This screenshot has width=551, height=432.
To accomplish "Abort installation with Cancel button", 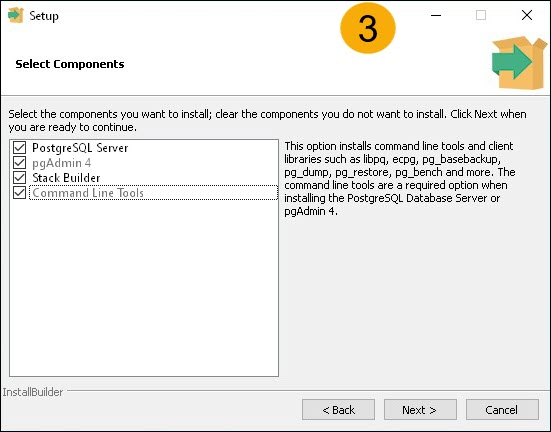I will tap(502, 410).
